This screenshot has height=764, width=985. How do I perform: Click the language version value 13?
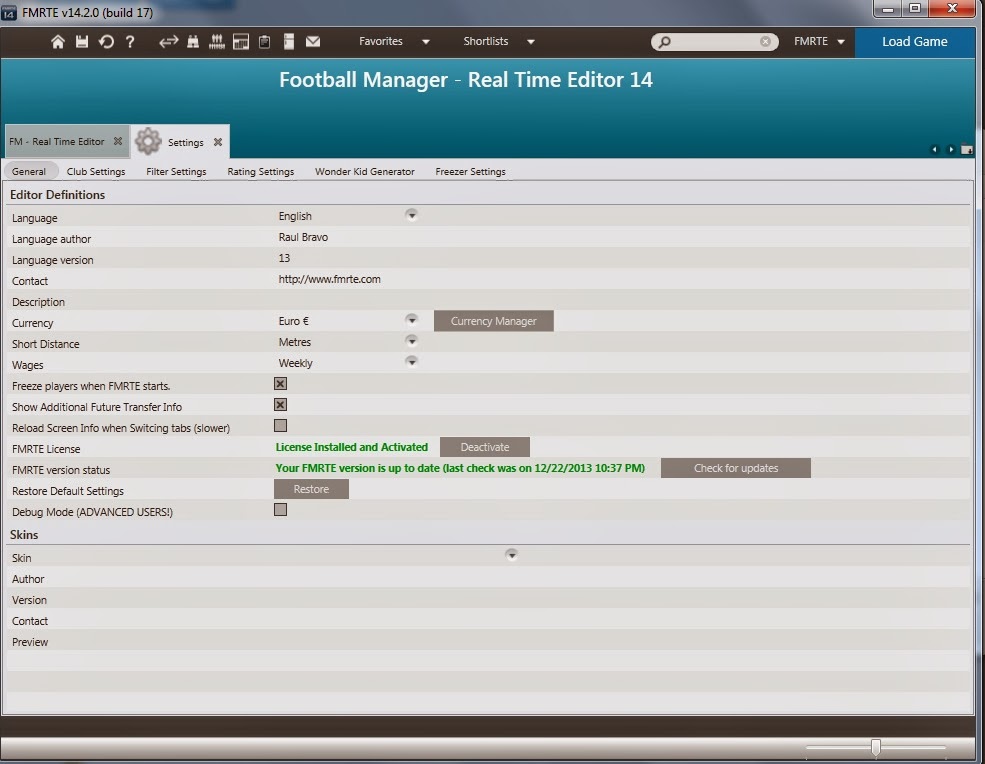[284, 258]
